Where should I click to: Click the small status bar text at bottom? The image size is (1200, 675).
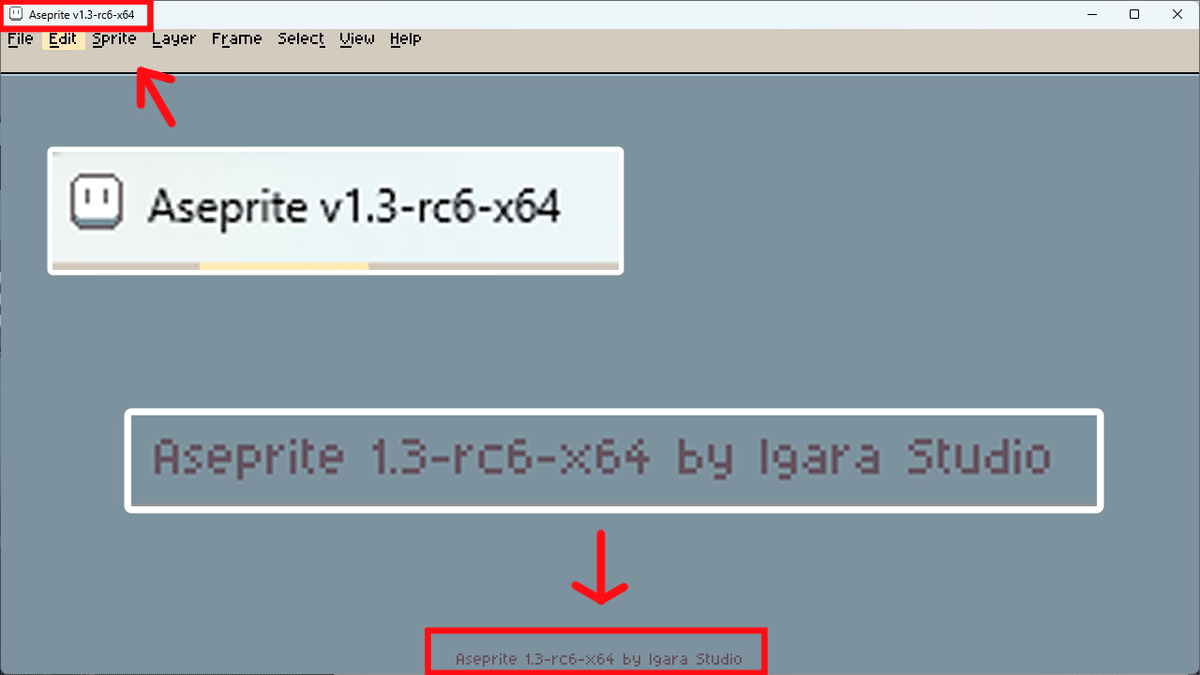click(598, 659)
